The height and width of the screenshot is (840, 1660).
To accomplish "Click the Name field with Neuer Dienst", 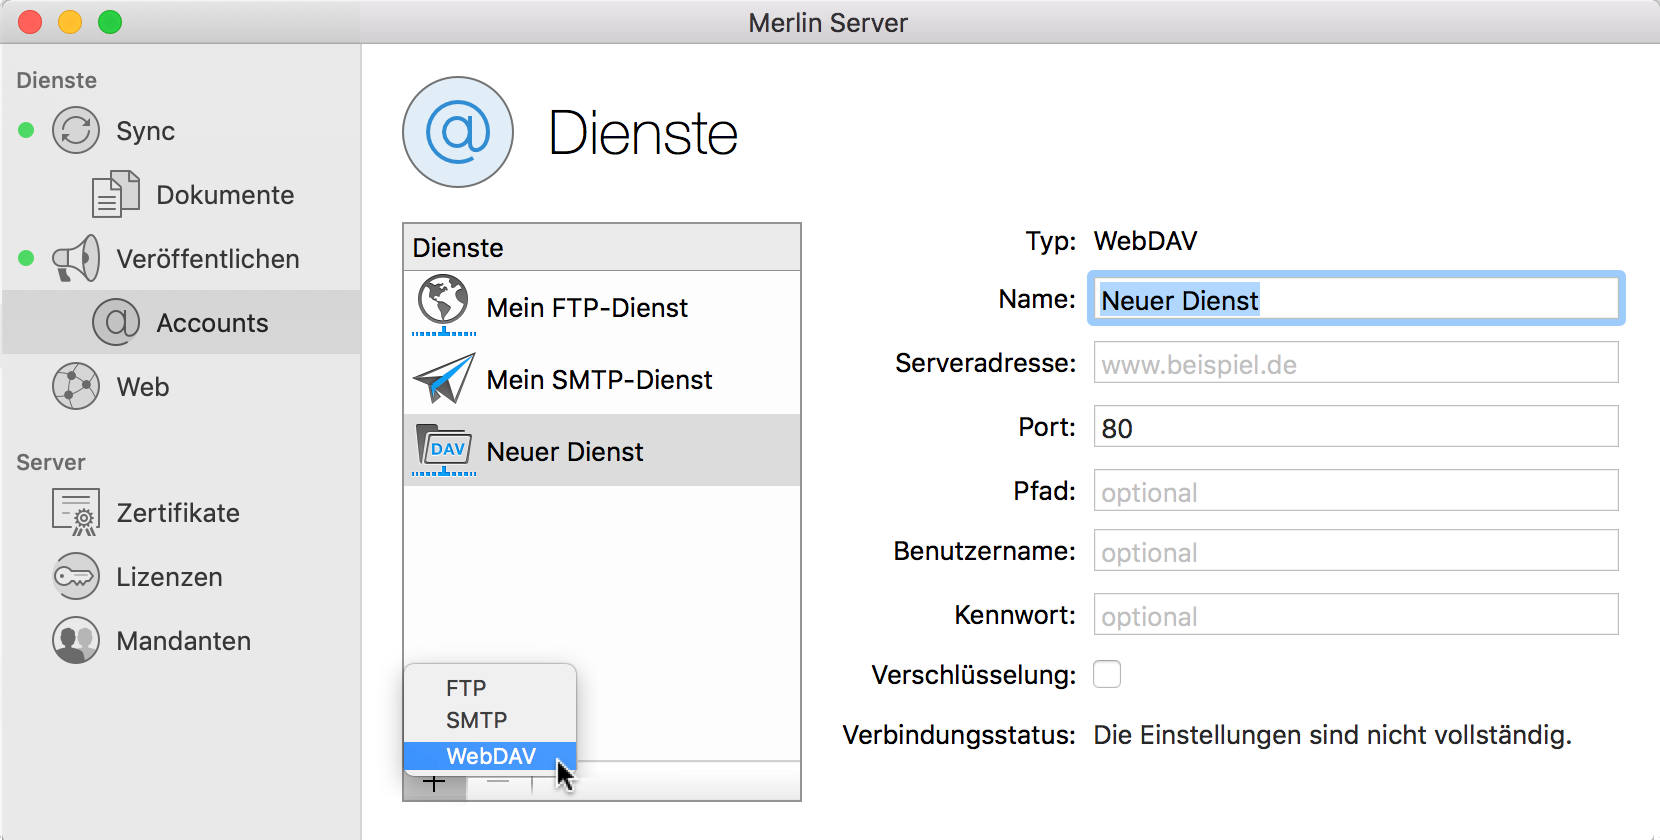I will 1356,299.
